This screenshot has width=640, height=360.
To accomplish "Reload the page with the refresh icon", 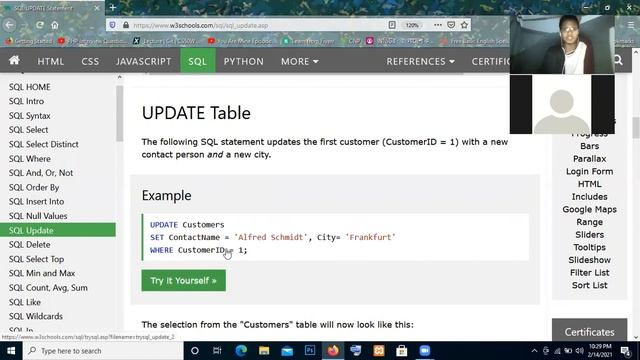I will click(40, 25).
